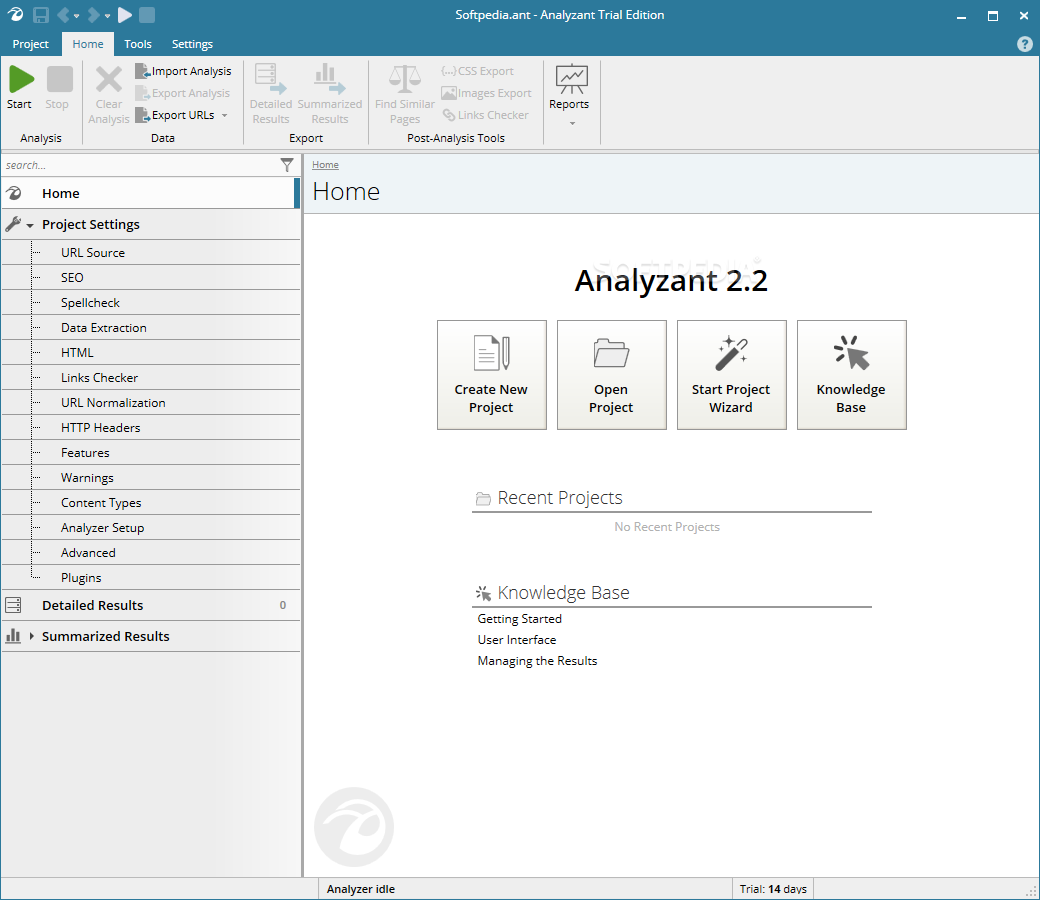Screen dimensions: 1040x900
Task: Click the Back arrow in title bar
Action: (64, 15)
